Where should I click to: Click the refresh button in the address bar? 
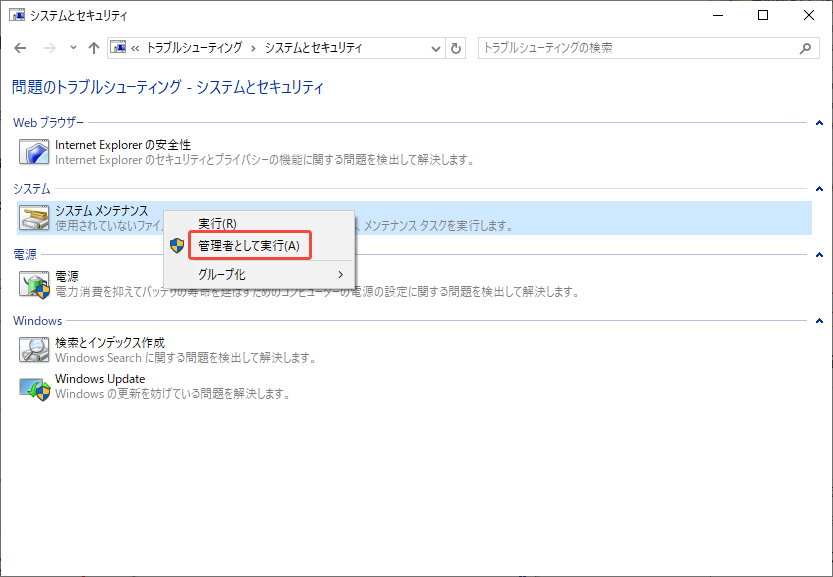tap(456, 47)
